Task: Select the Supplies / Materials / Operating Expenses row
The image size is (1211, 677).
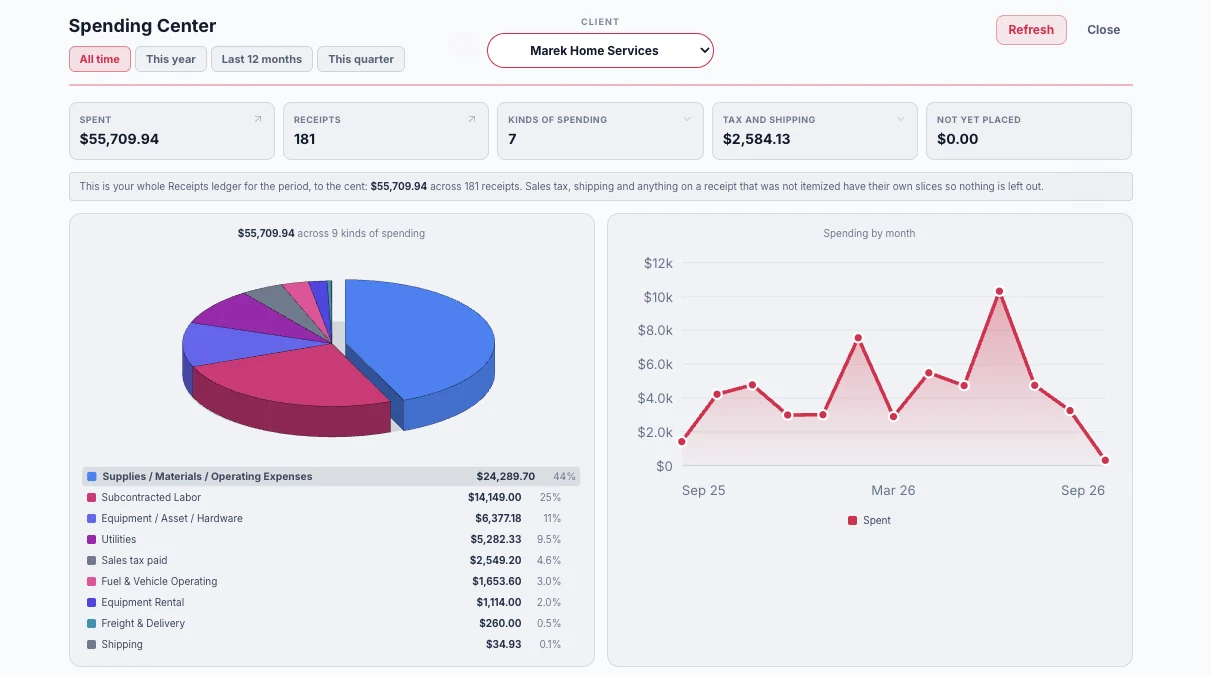Action: pyautogui.click(x=331, y=477)
